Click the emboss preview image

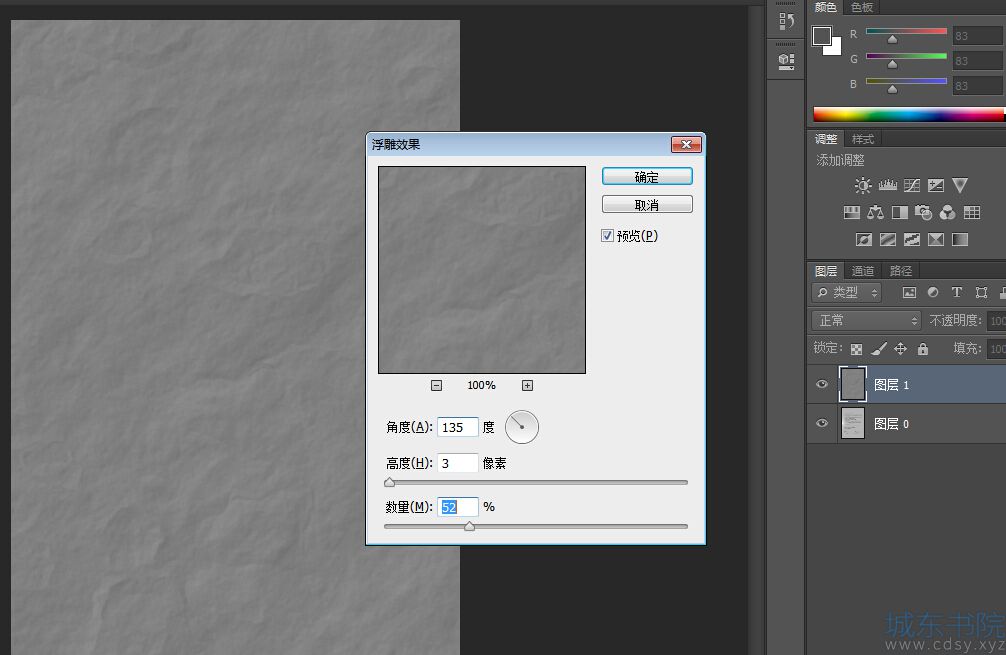point(482,270)
